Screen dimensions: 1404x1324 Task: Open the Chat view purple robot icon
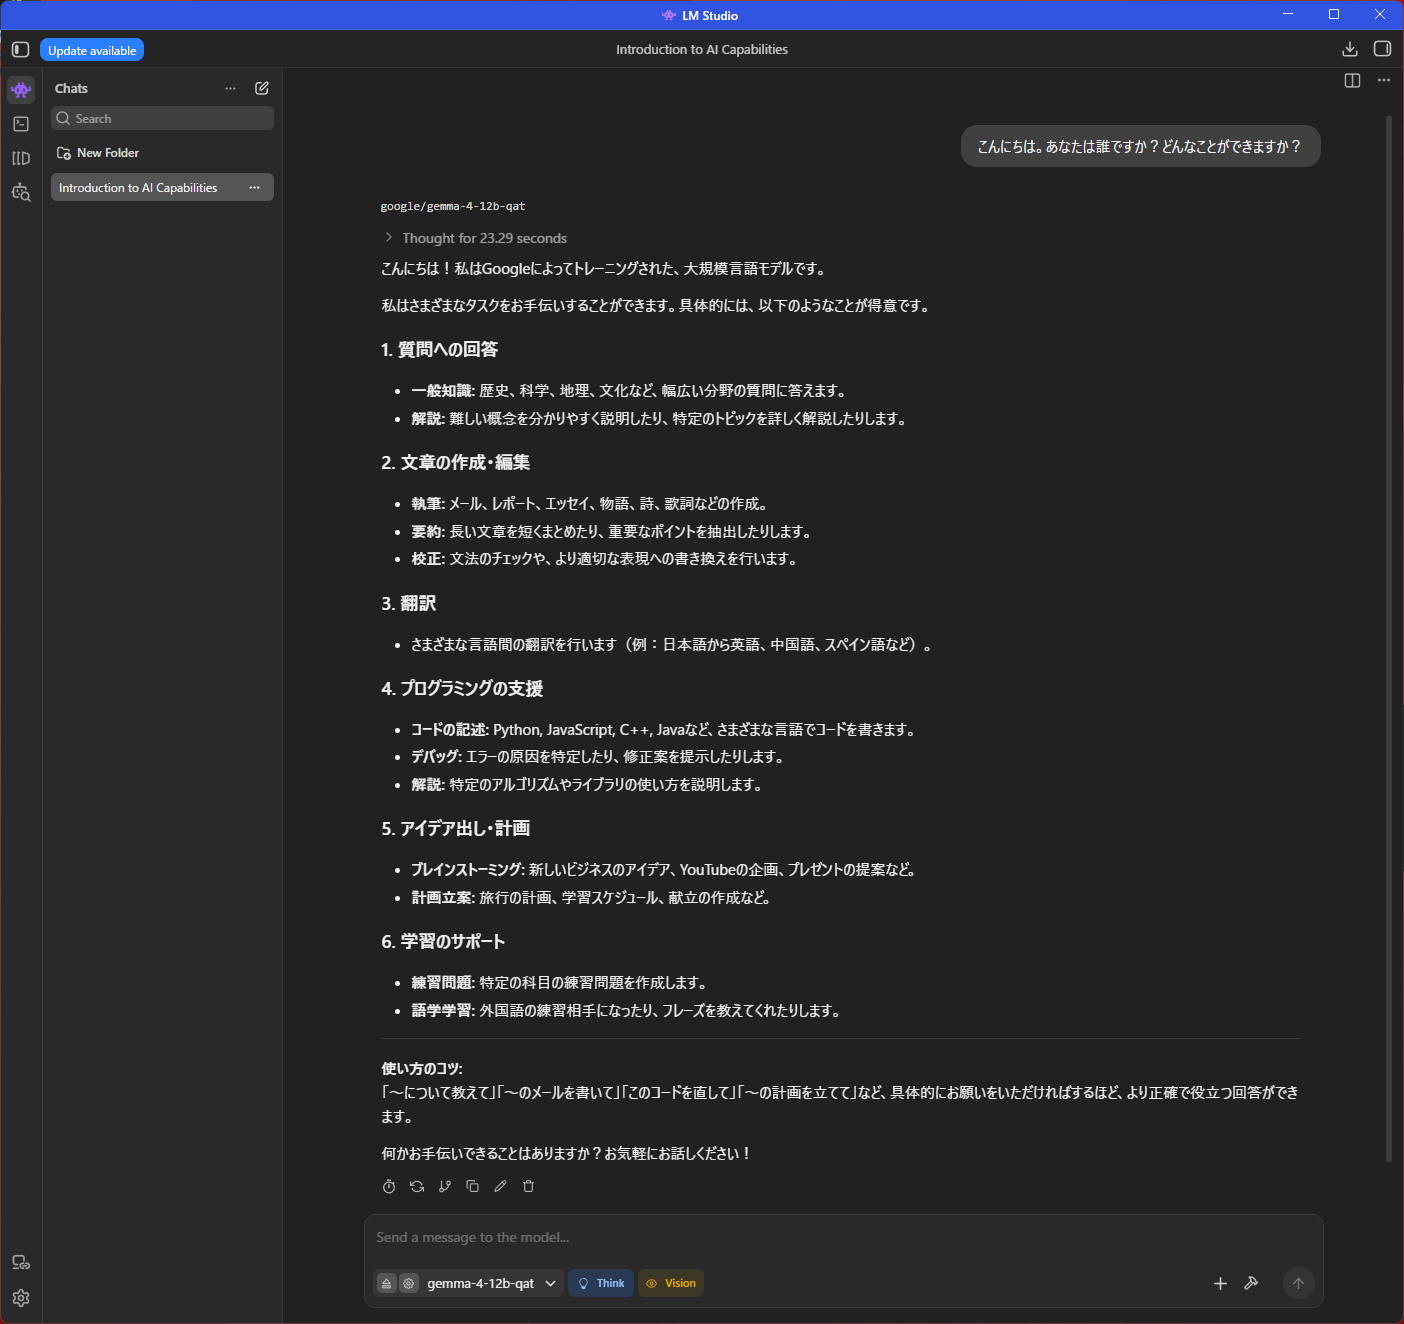tap(21, 89)
